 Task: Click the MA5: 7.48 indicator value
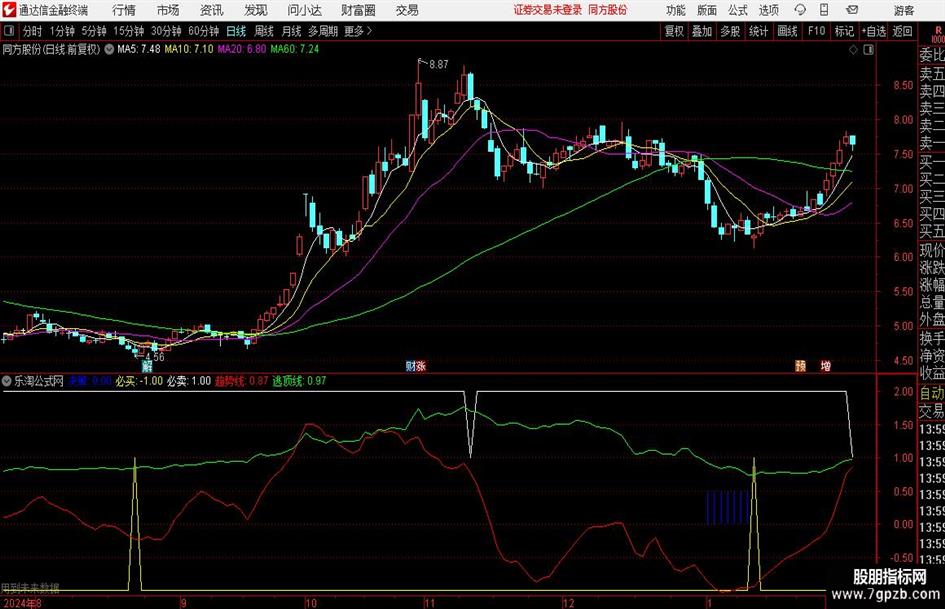coord(139,49)
